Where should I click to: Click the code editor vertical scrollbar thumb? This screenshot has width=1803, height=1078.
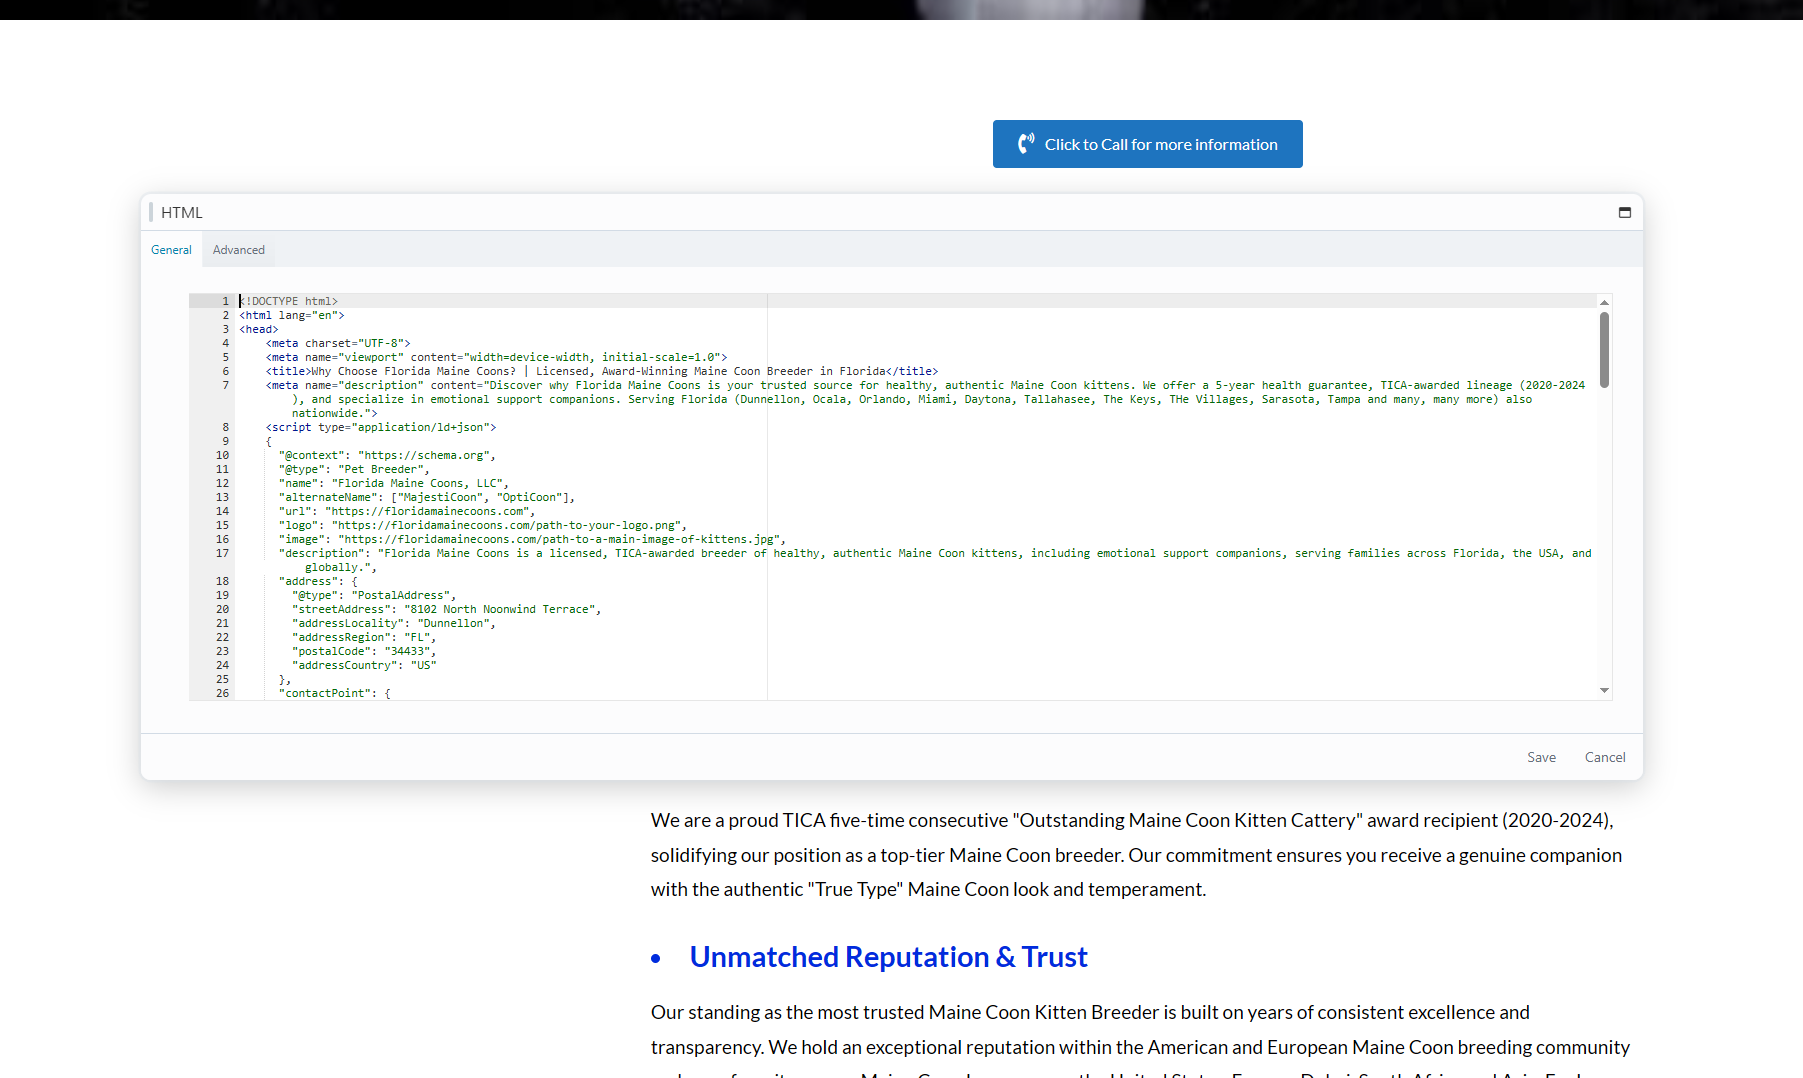coord(1604,350)
